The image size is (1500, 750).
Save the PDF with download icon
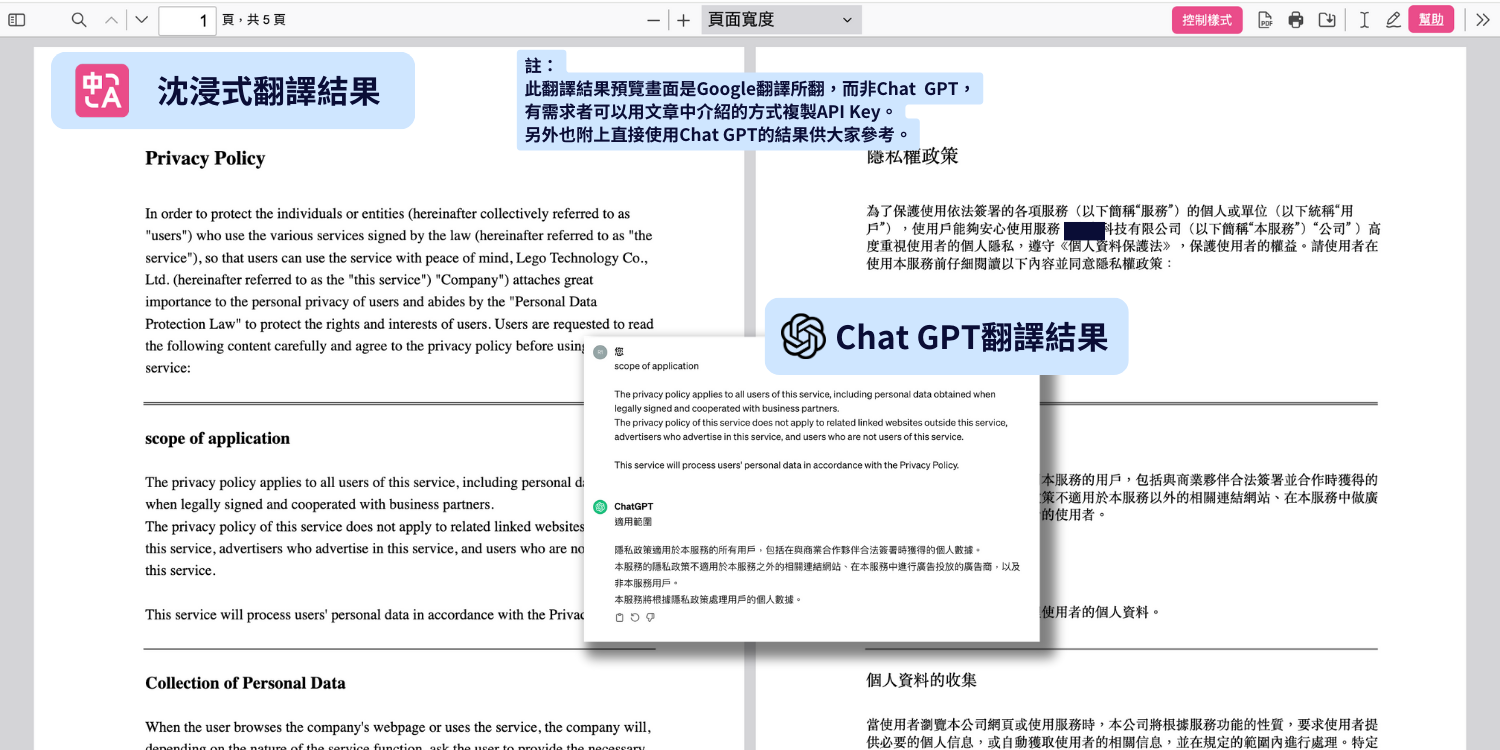tap(1327, 20)
